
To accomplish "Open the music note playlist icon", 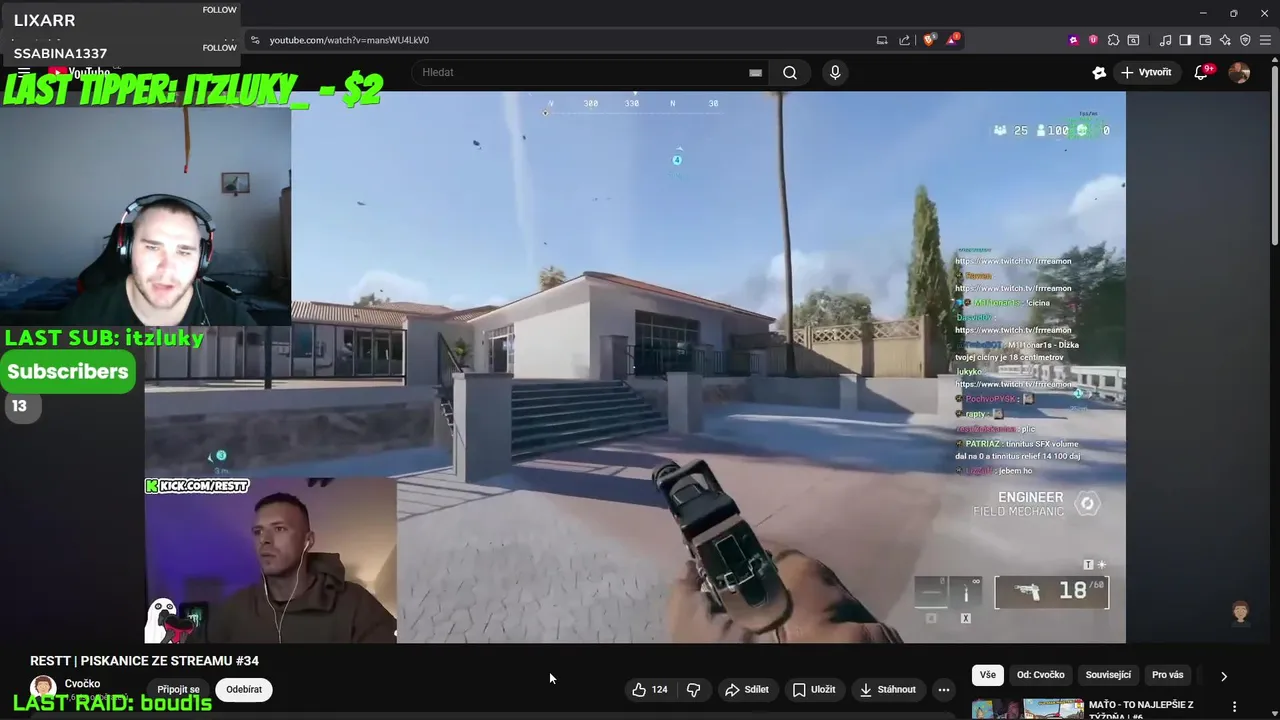I will 1165,40.
